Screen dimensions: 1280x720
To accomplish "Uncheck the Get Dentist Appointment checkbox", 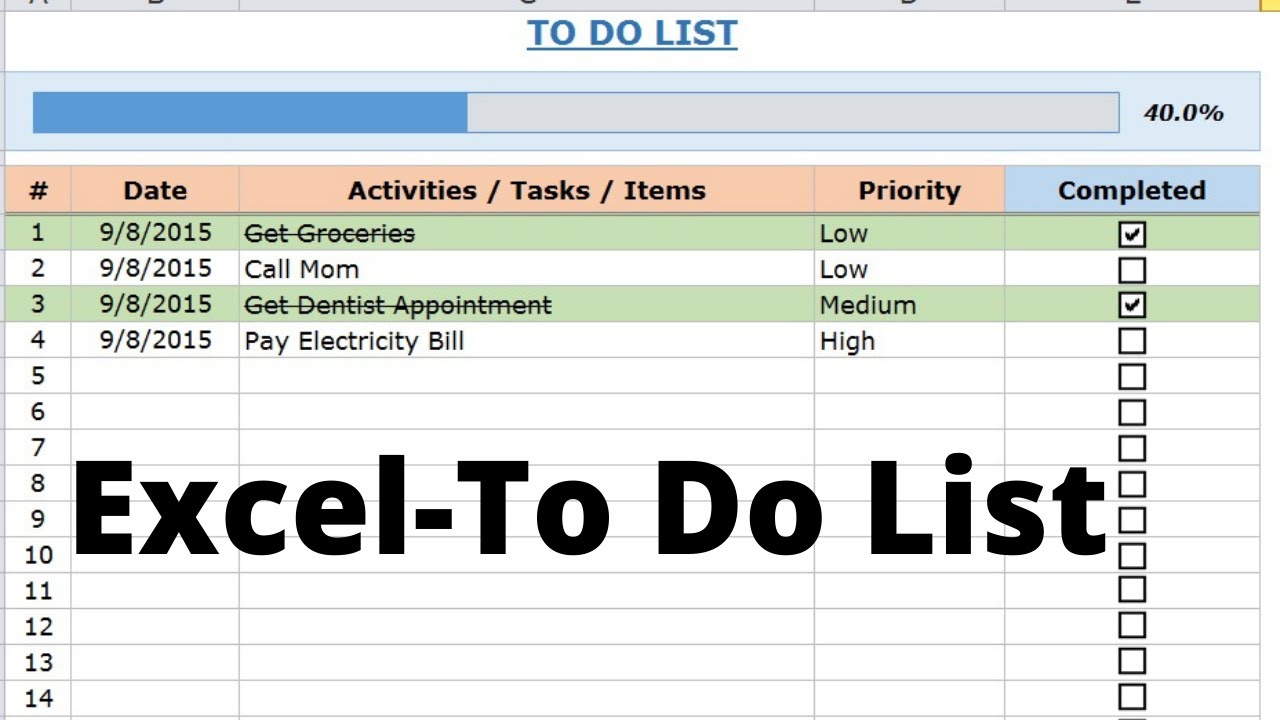I will tap(1132, 305).
